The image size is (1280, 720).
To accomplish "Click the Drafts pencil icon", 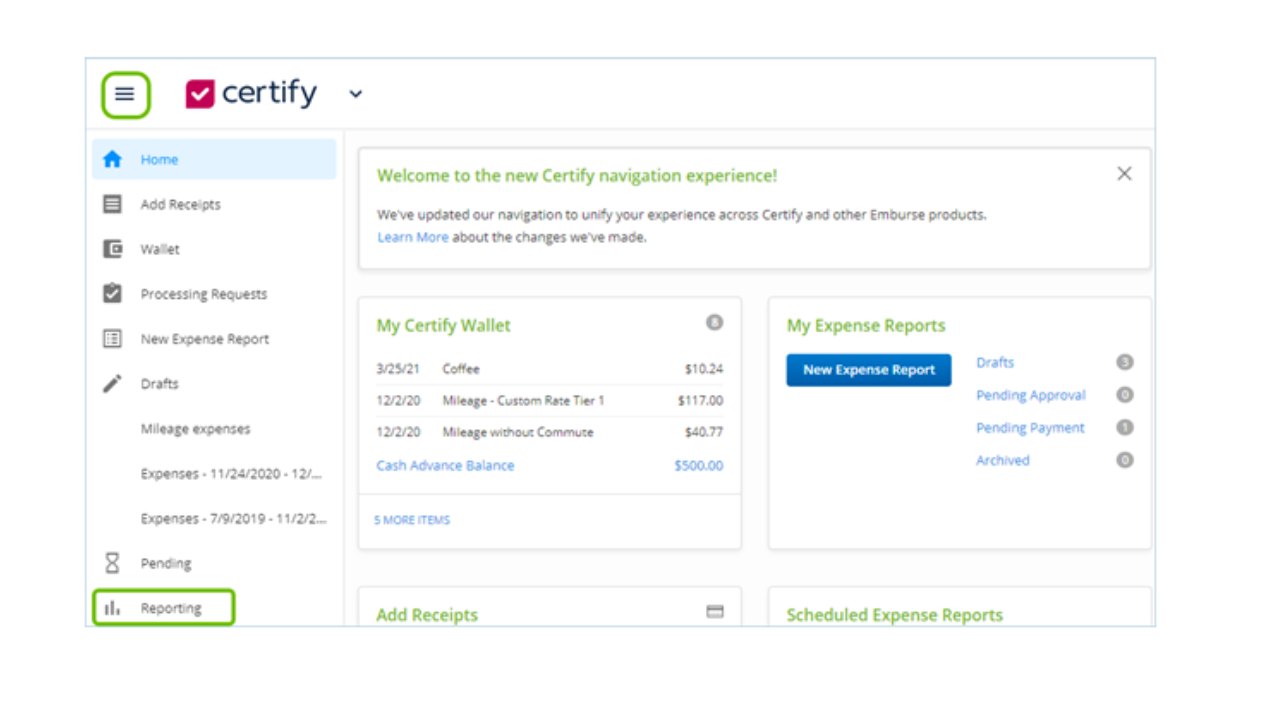I will [x=113, y=384].
